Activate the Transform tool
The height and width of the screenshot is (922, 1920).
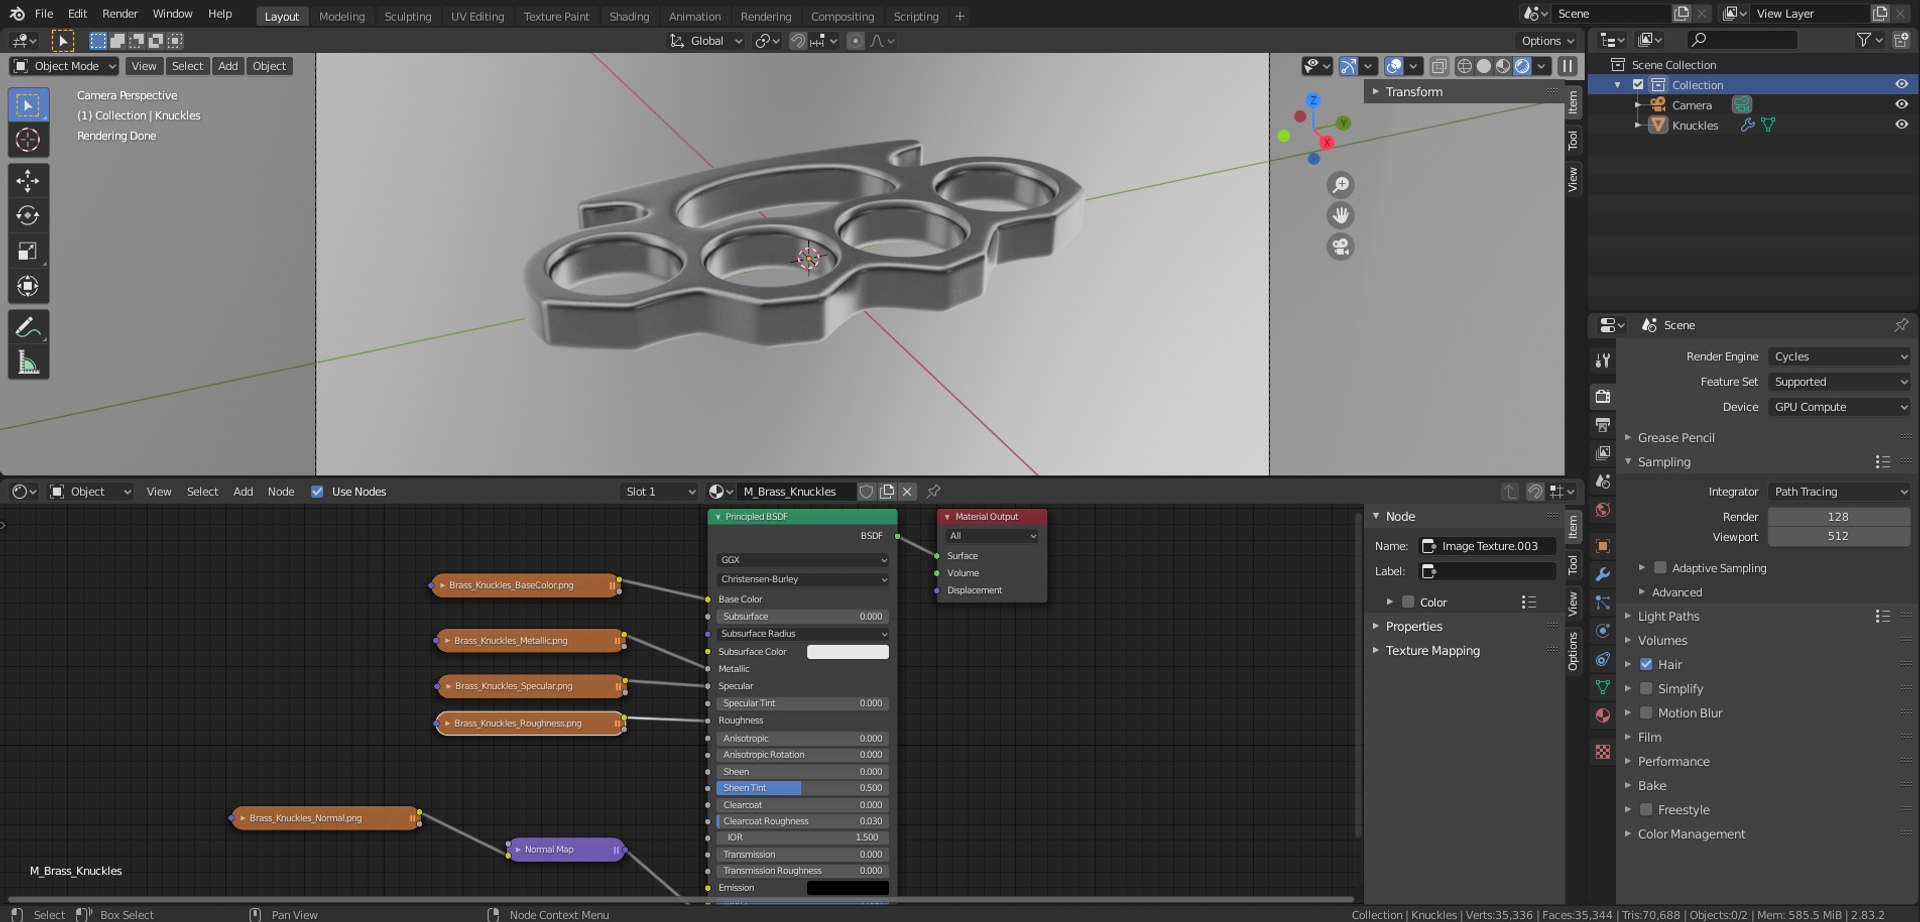point(28,286)
